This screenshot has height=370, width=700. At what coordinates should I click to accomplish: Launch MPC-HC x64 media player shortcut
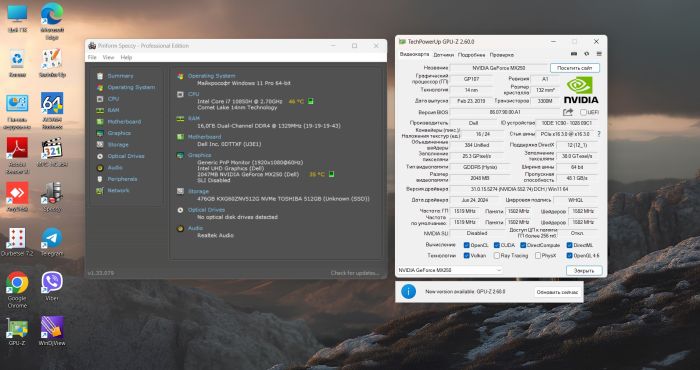pos(52,152)
